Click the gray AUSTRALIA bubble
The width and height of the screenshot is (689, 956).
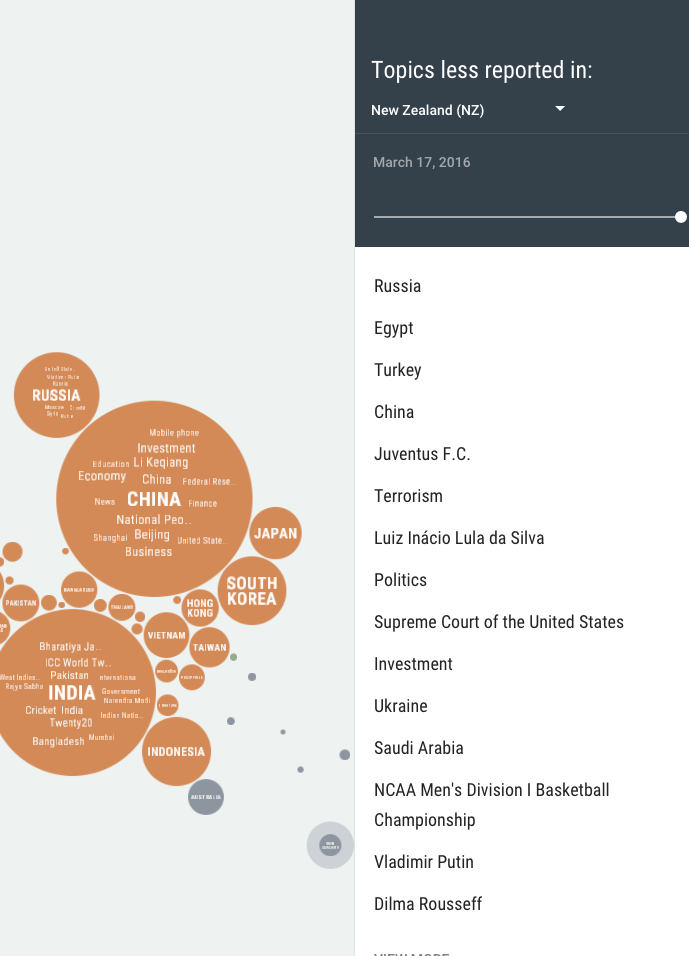pyautogui.click(x=206, y=797)
